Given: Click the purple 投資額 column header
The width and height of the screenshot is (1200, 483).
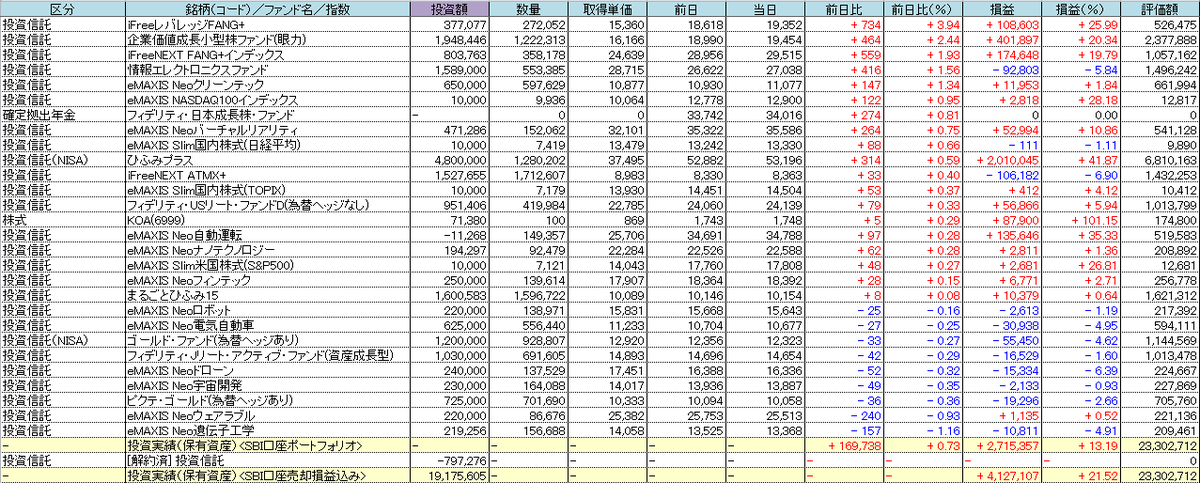Looking at the screenshot, I should (451, 7).
